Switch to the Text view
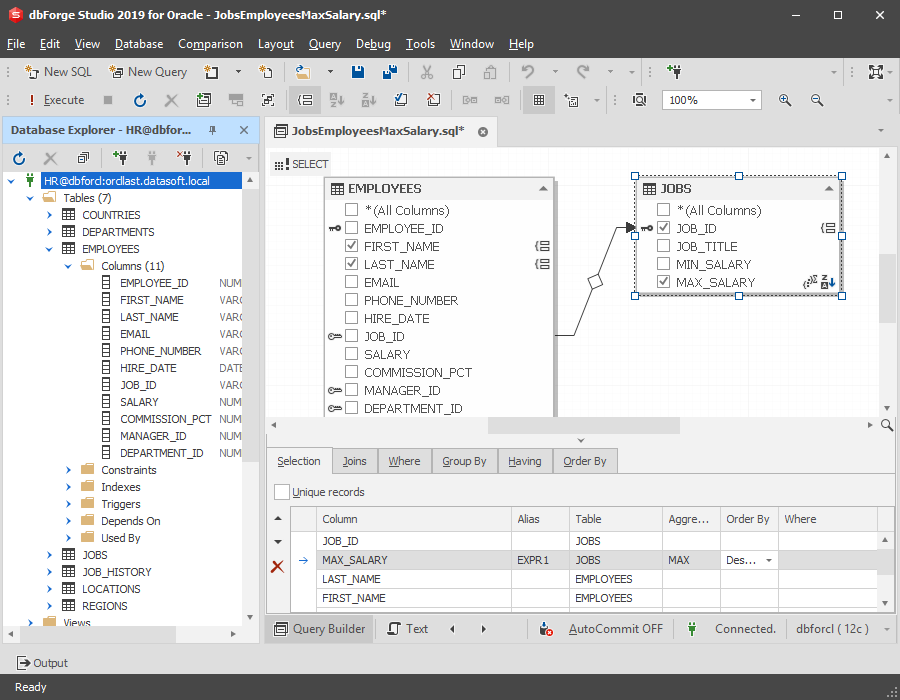The width and height of the screenshot is (900, 700). pyautogui.click(x=408, y=629)
